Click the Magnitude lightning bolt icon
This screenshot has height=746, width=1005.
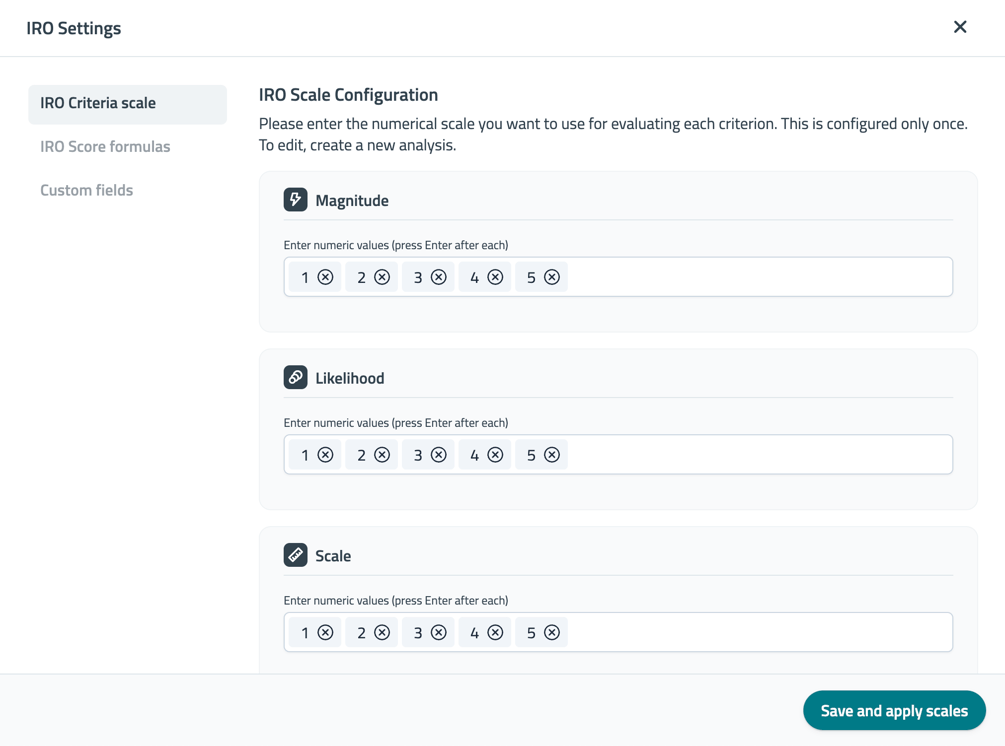click(x=295, y=199)
